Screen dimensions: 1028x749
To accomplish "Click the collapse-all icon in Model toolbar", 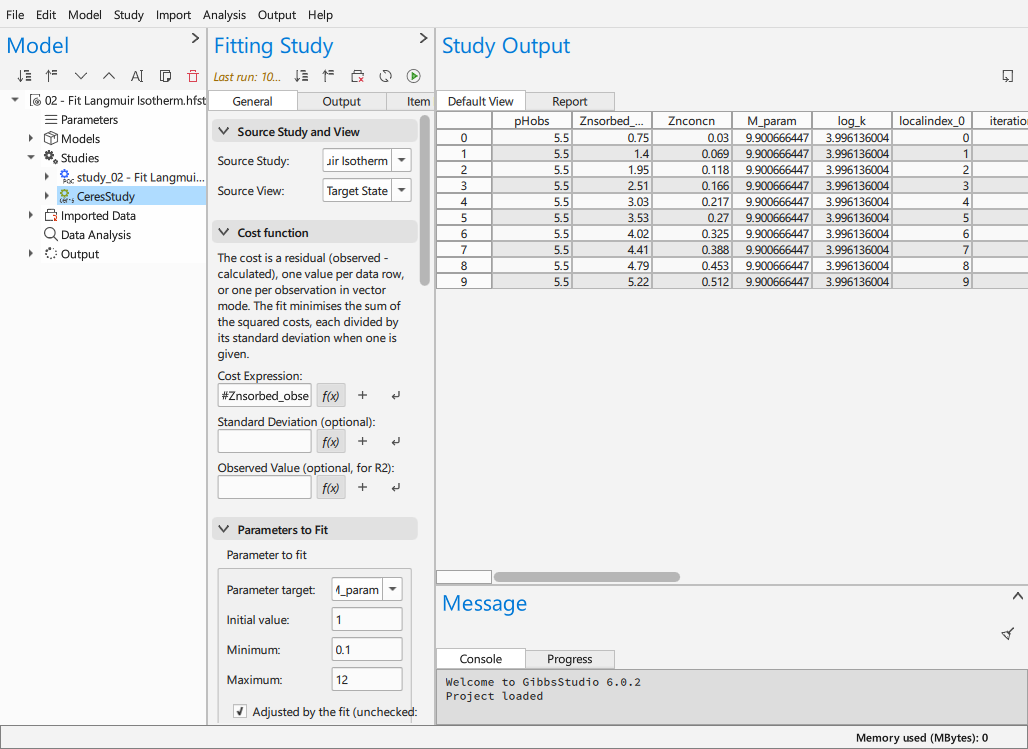I will coord(52,76).
